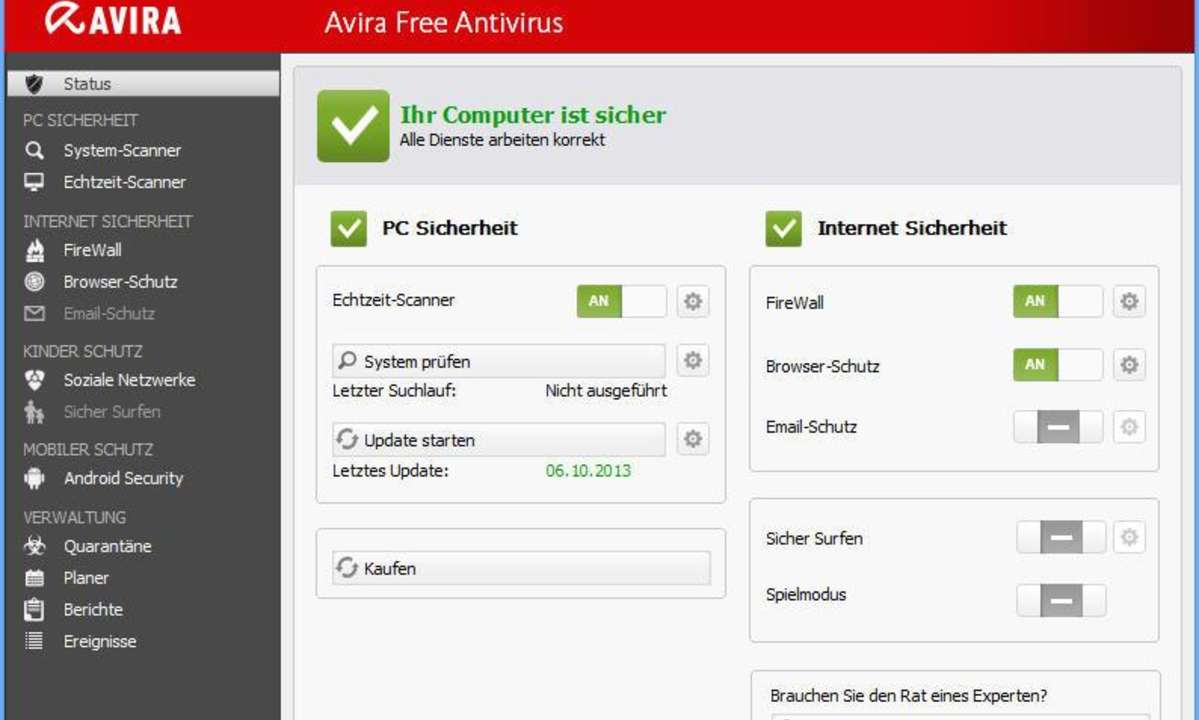Click the Sicher Surfen family icon
The width and height of the screenshot is (1199, 720).
[x=34, y=412]
